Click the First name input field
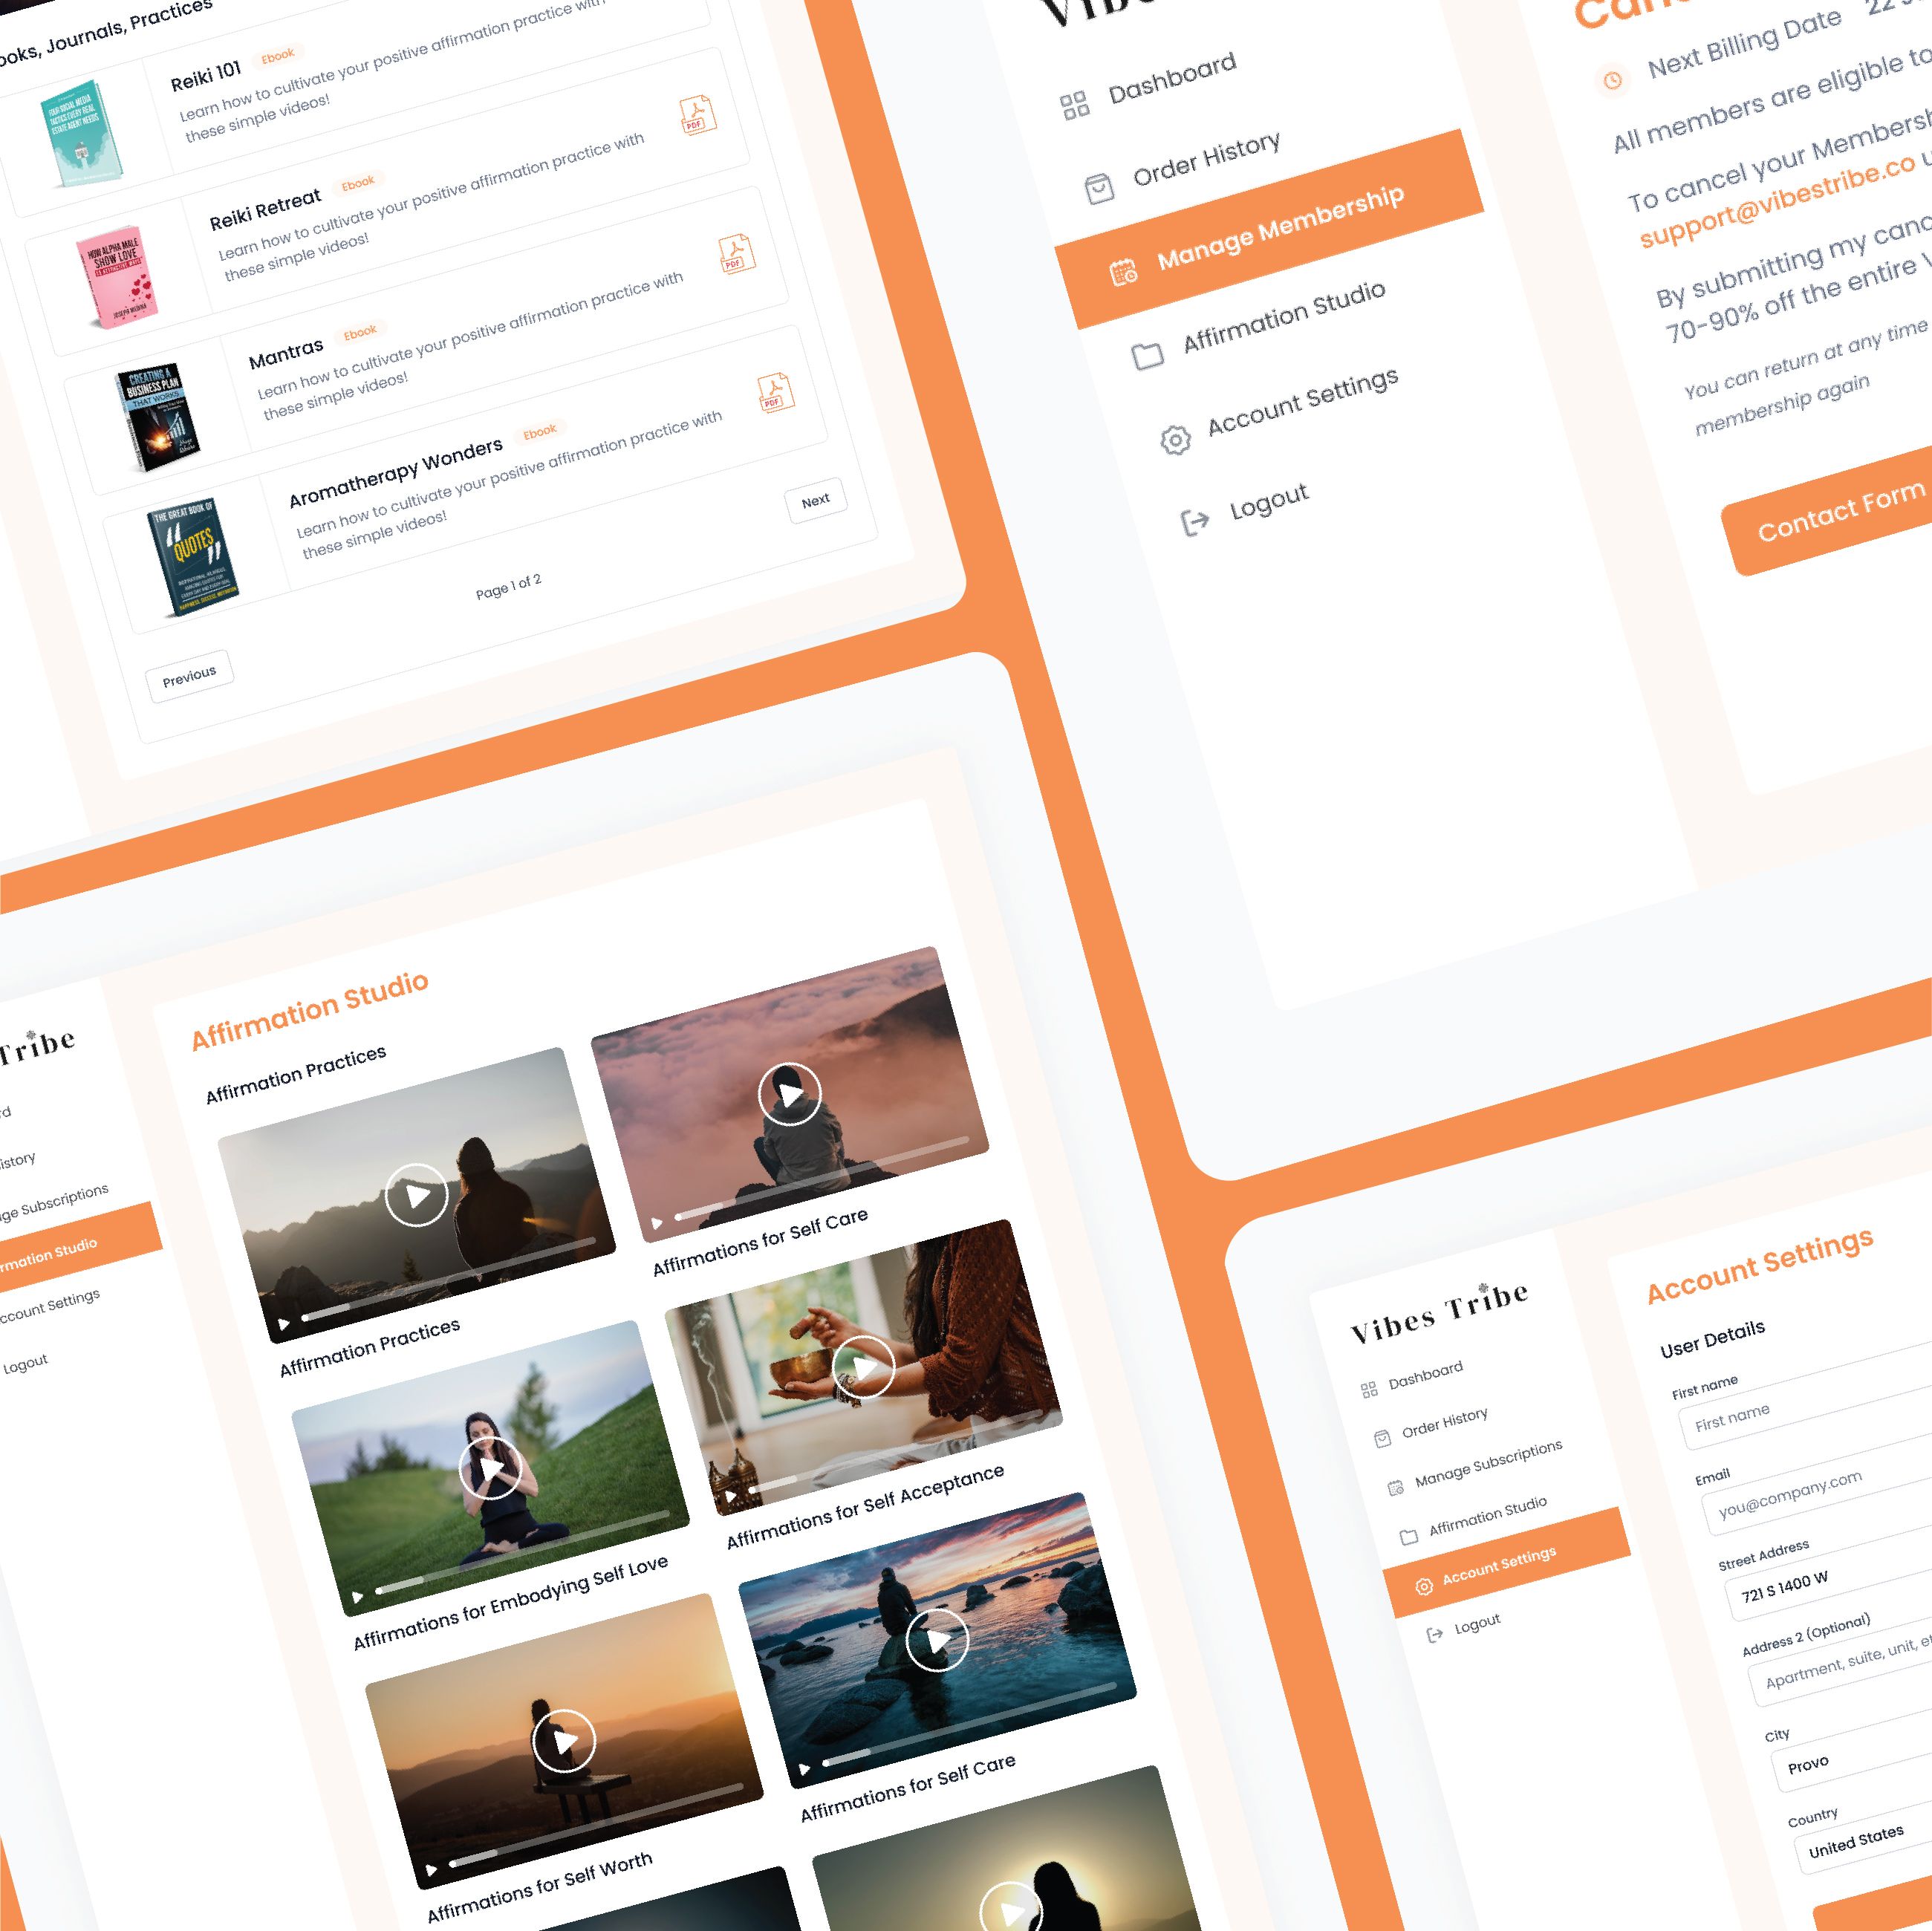The width and height of the screenshot is (1932, 1931). click(1806, 1397)
